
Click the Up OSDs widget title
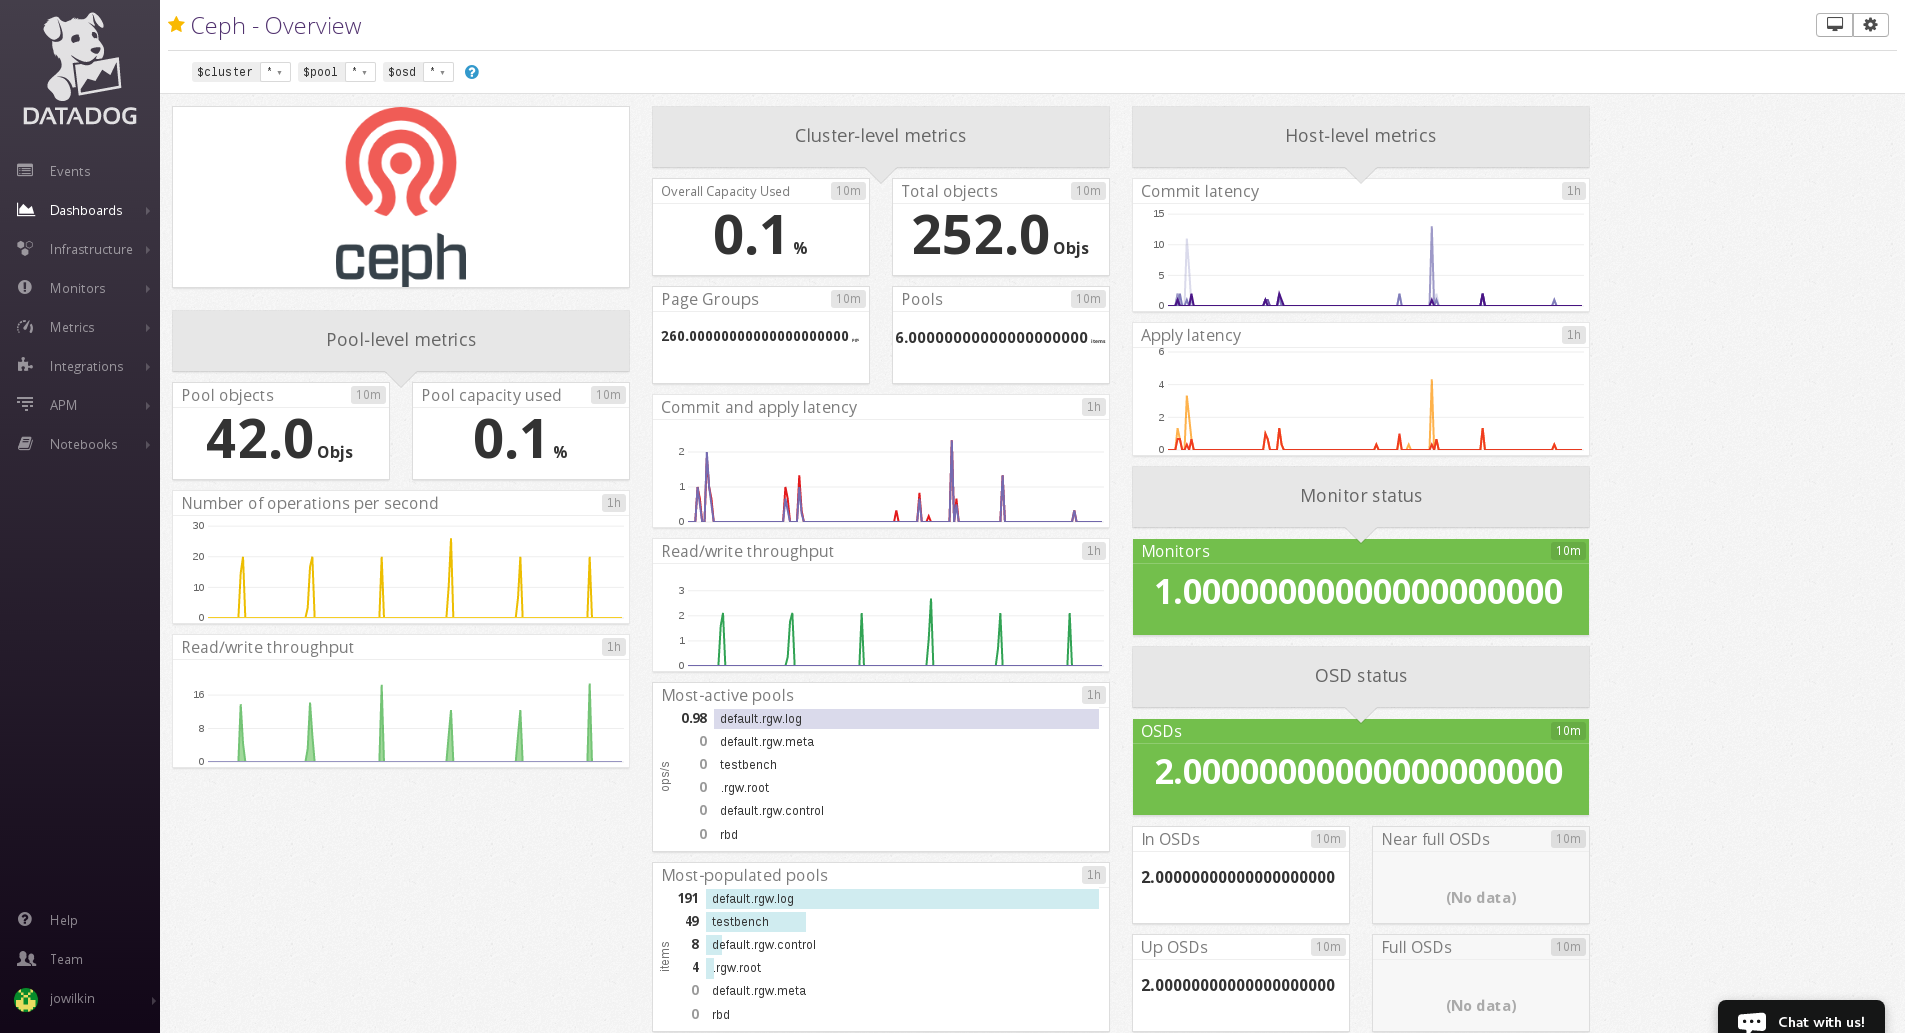1175,947
